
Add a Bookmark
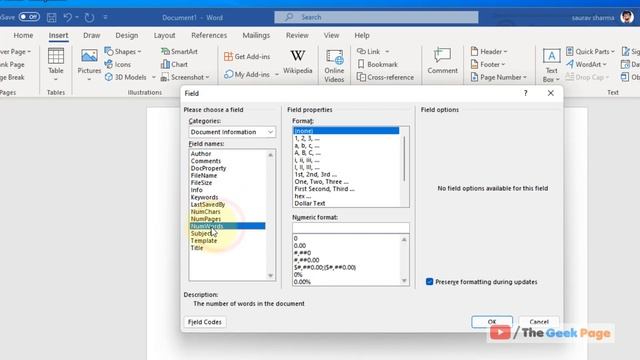pyautogui.click(x=377, y=64)
